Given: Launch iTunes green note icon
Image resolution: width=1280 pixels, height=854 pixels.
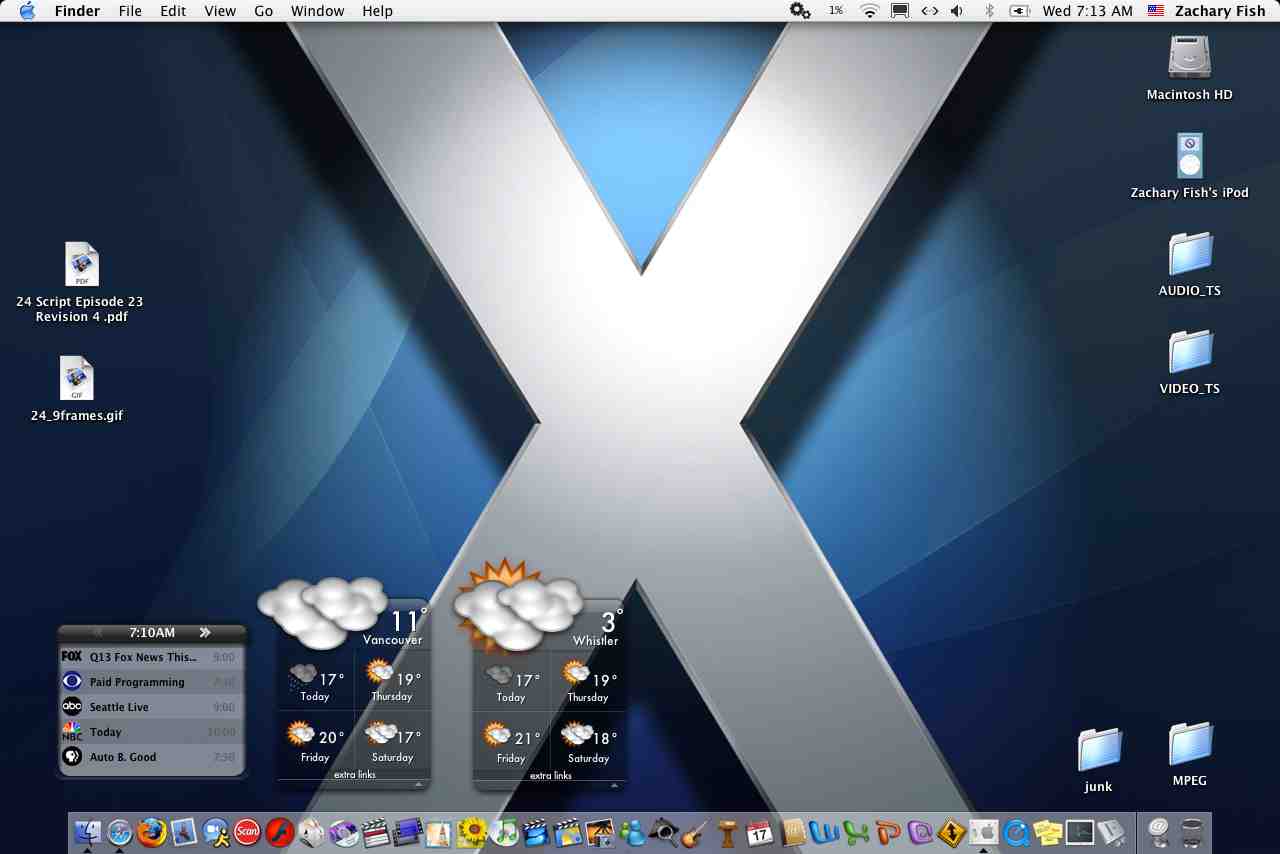Looking at the screenshot, I should (503, 831).
